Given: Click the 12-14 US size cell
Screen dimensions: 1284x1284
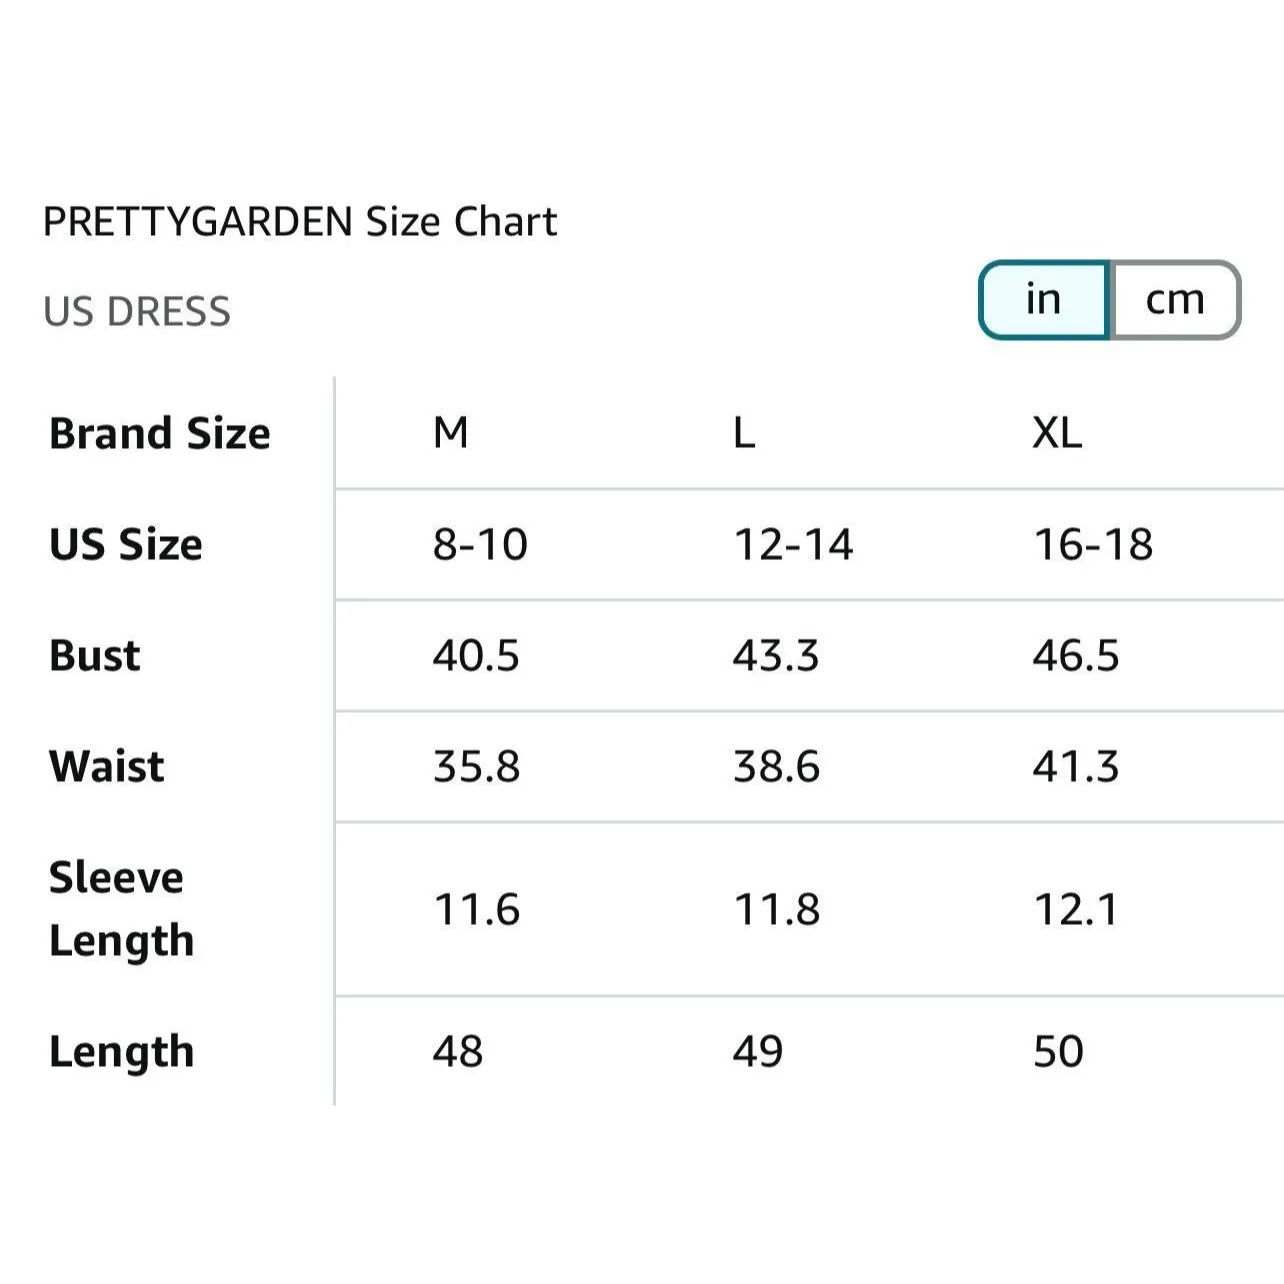Looking at the screenshot, I should (793, 544).
